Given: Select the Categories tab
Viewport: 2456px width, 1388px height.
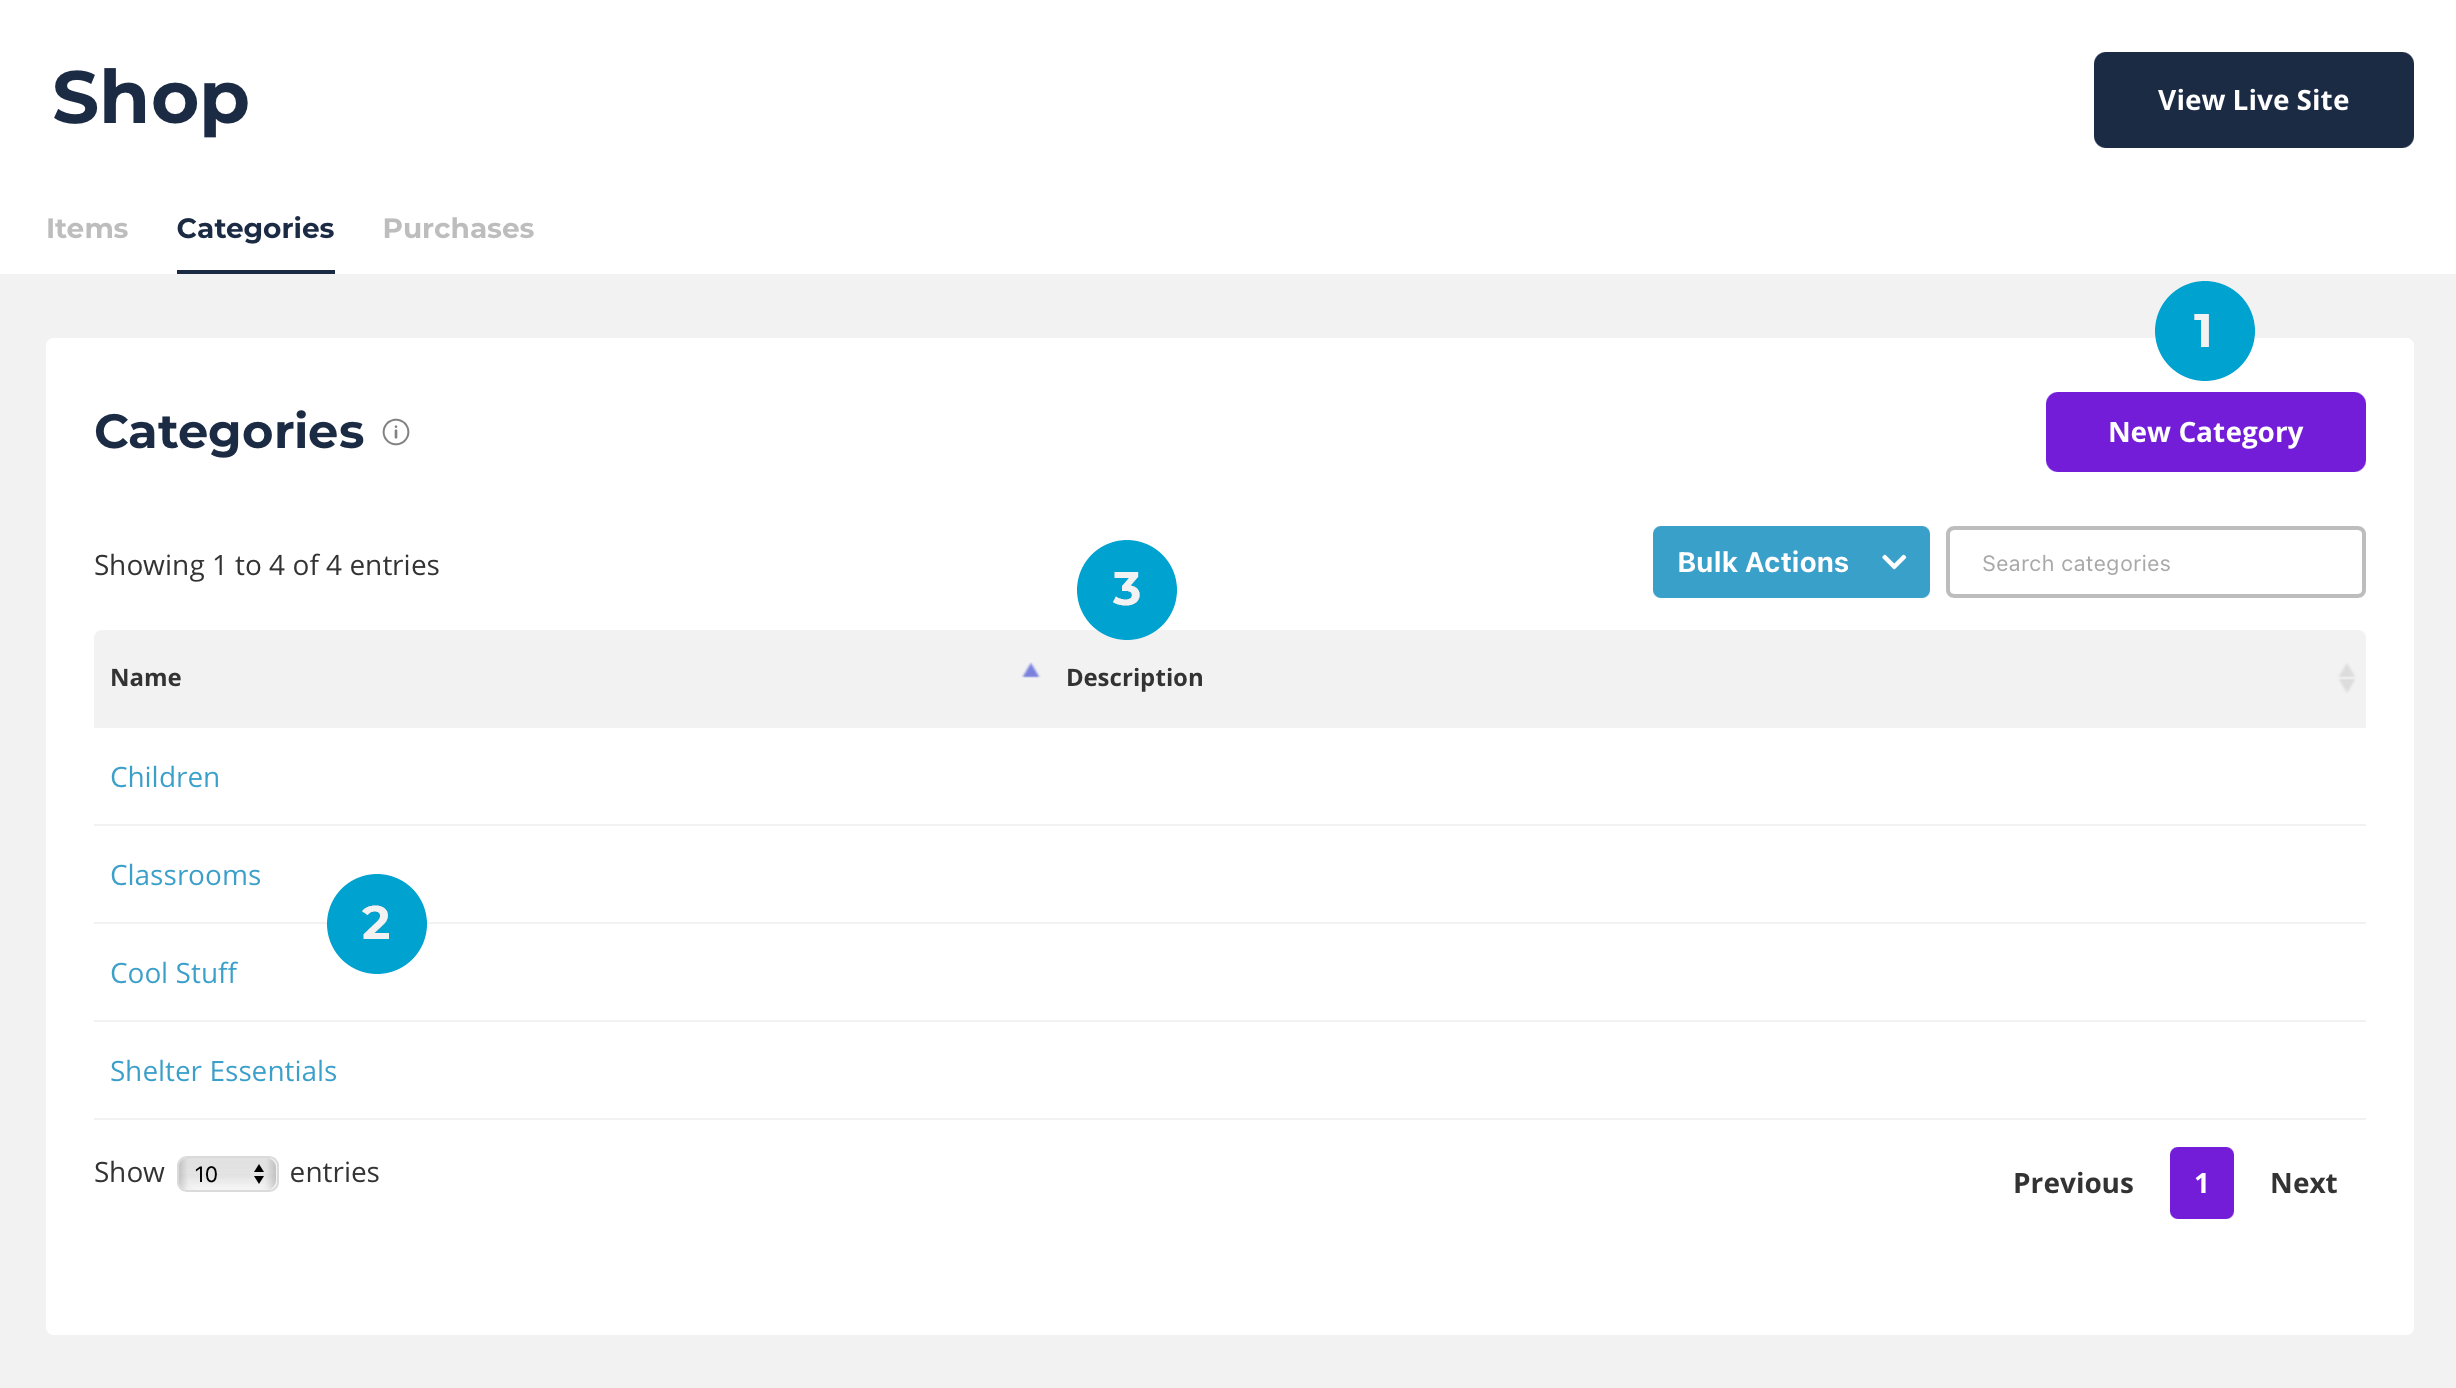Looking at the screenshot, I should coord(255,228).
